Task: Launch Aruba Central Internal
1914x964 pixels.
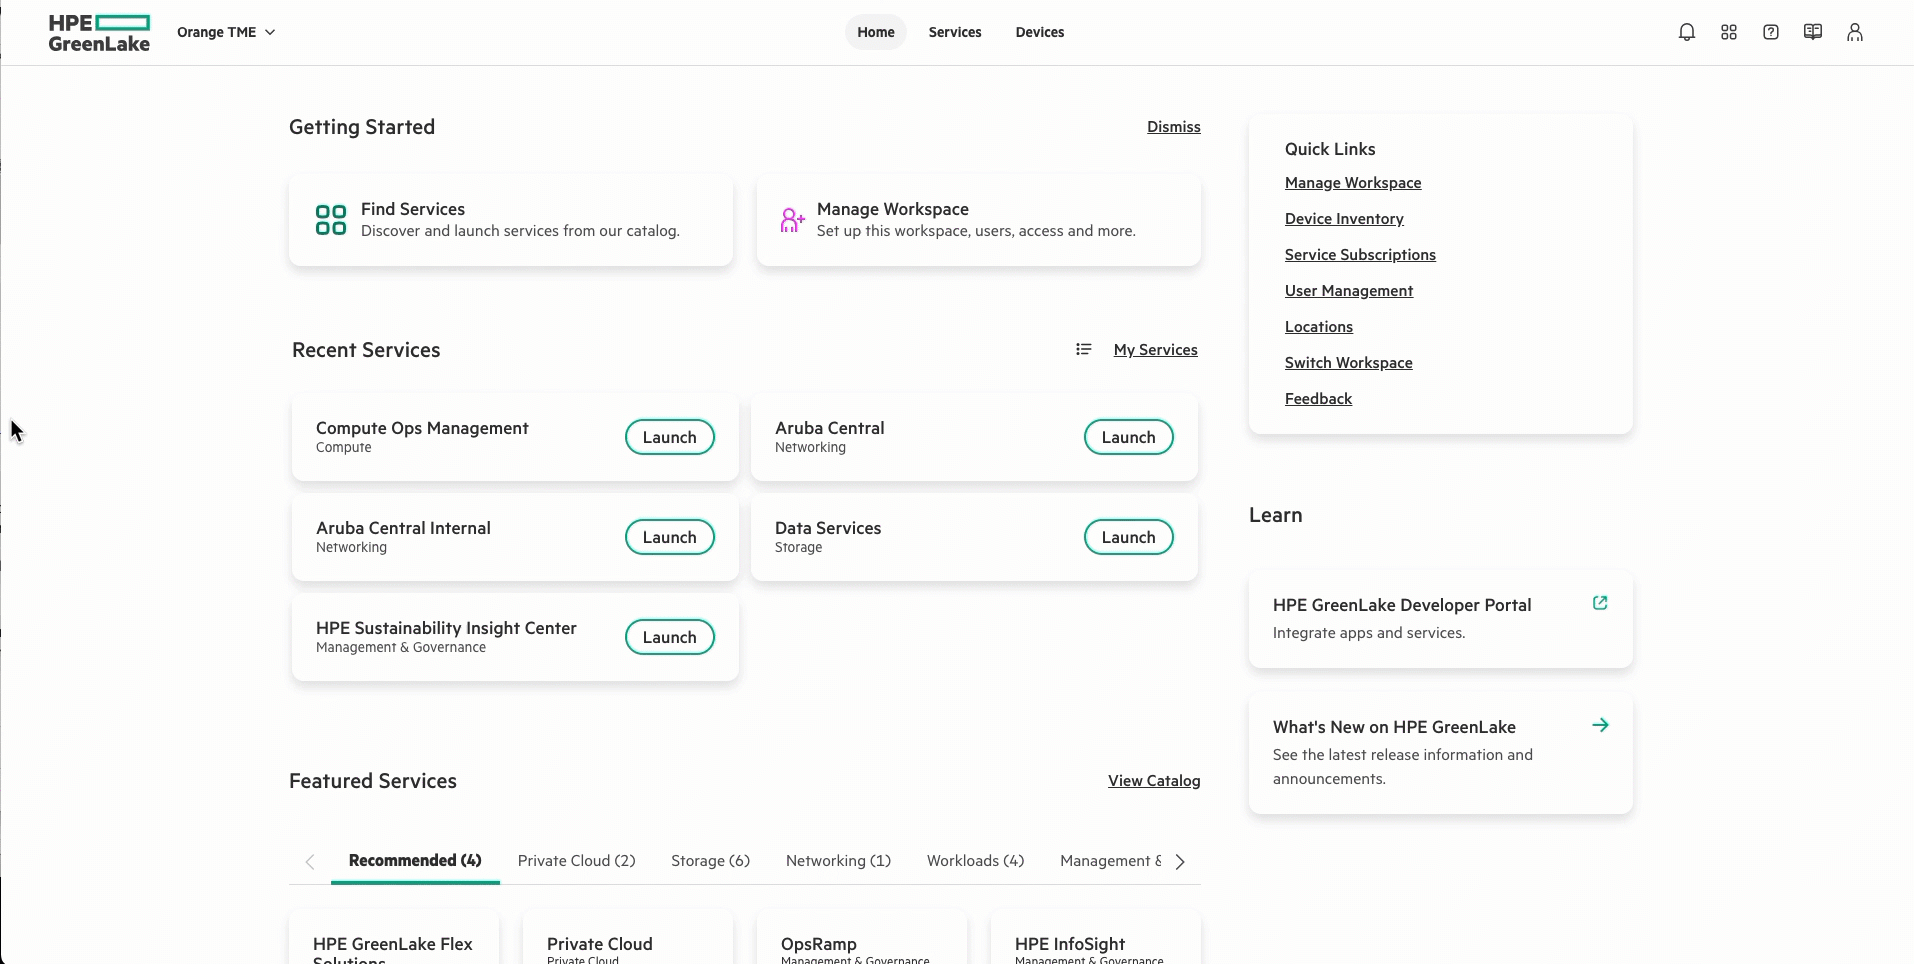Action: [670, 537]
